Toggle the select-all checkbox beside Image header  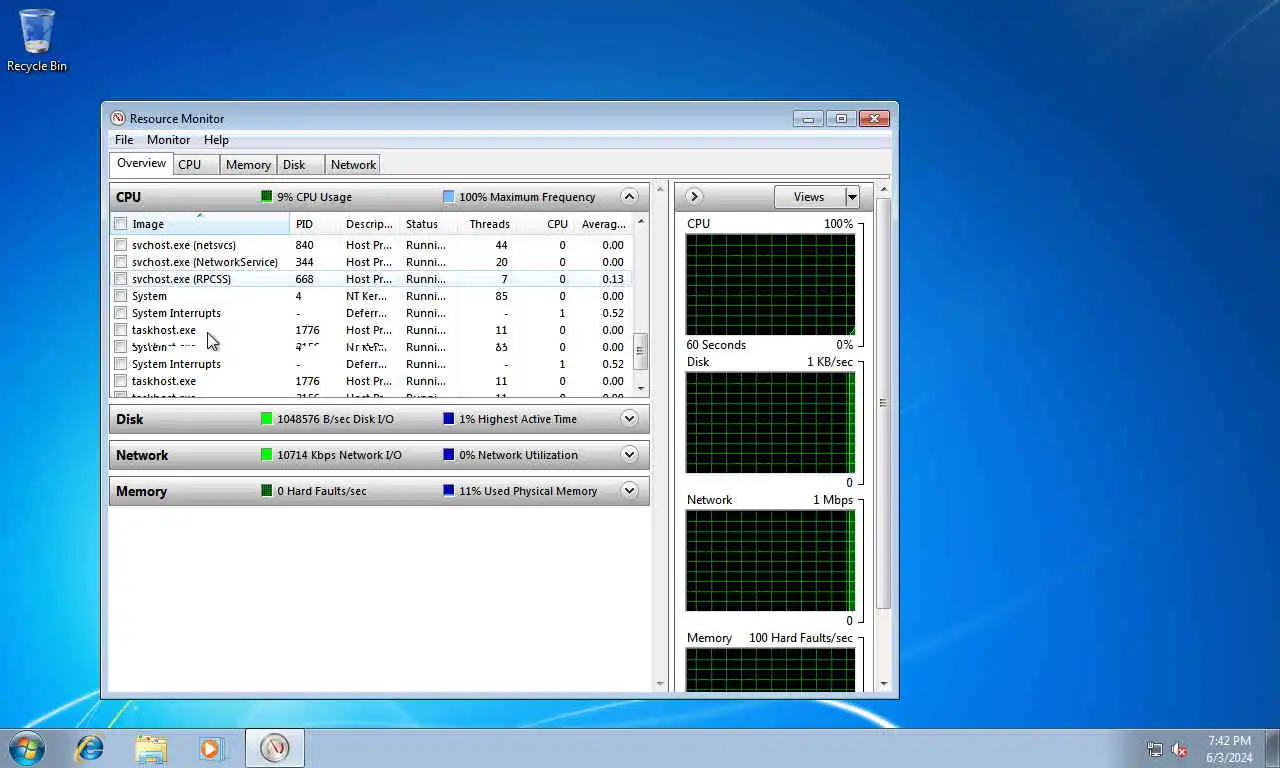tap(121, 224)
